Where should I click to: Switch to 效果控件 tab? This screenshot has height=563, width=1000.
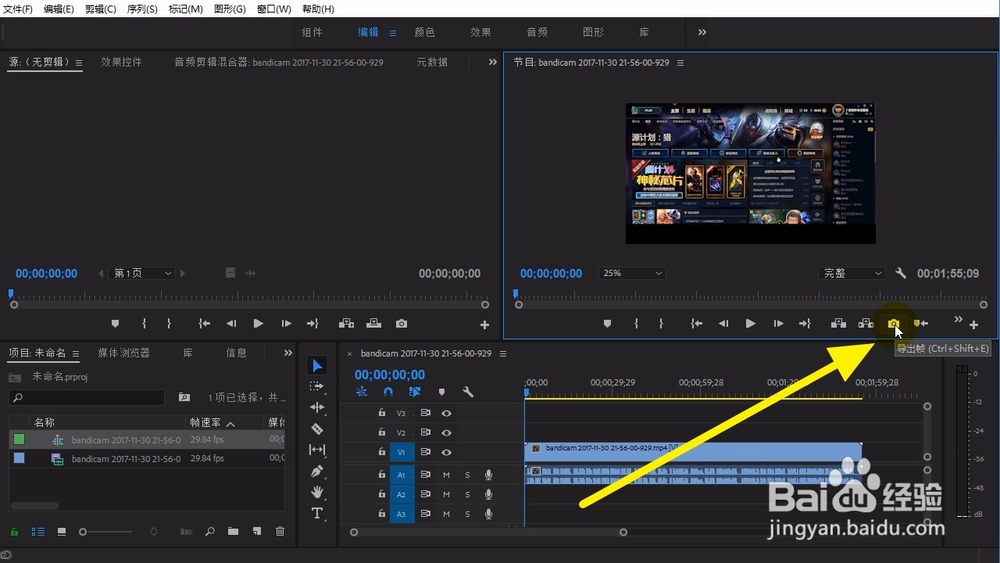(x=121, y=62)
